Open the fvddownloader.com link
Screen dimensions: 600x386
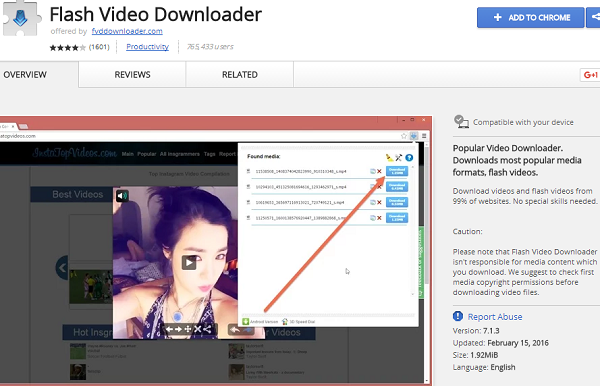(x=127, y=31)
